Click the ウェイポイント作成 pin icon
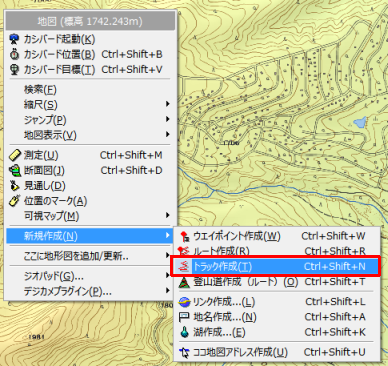 184,236
